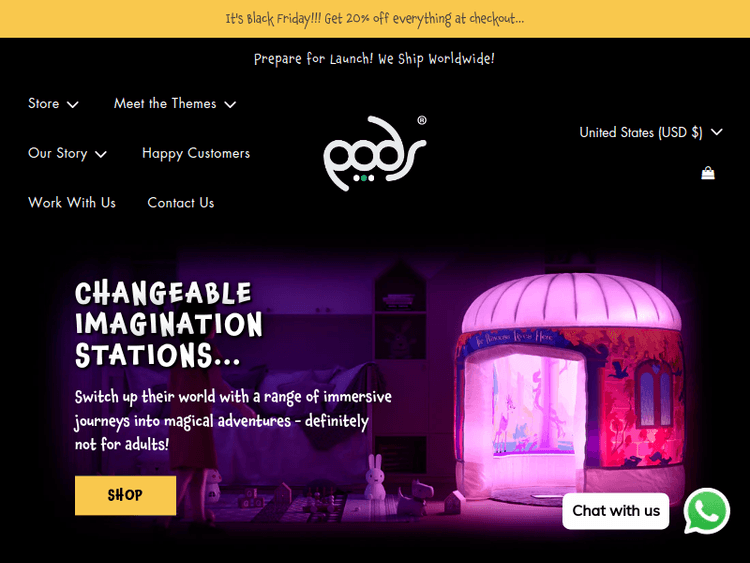Navigate to Contact Us

coord(181,203)
